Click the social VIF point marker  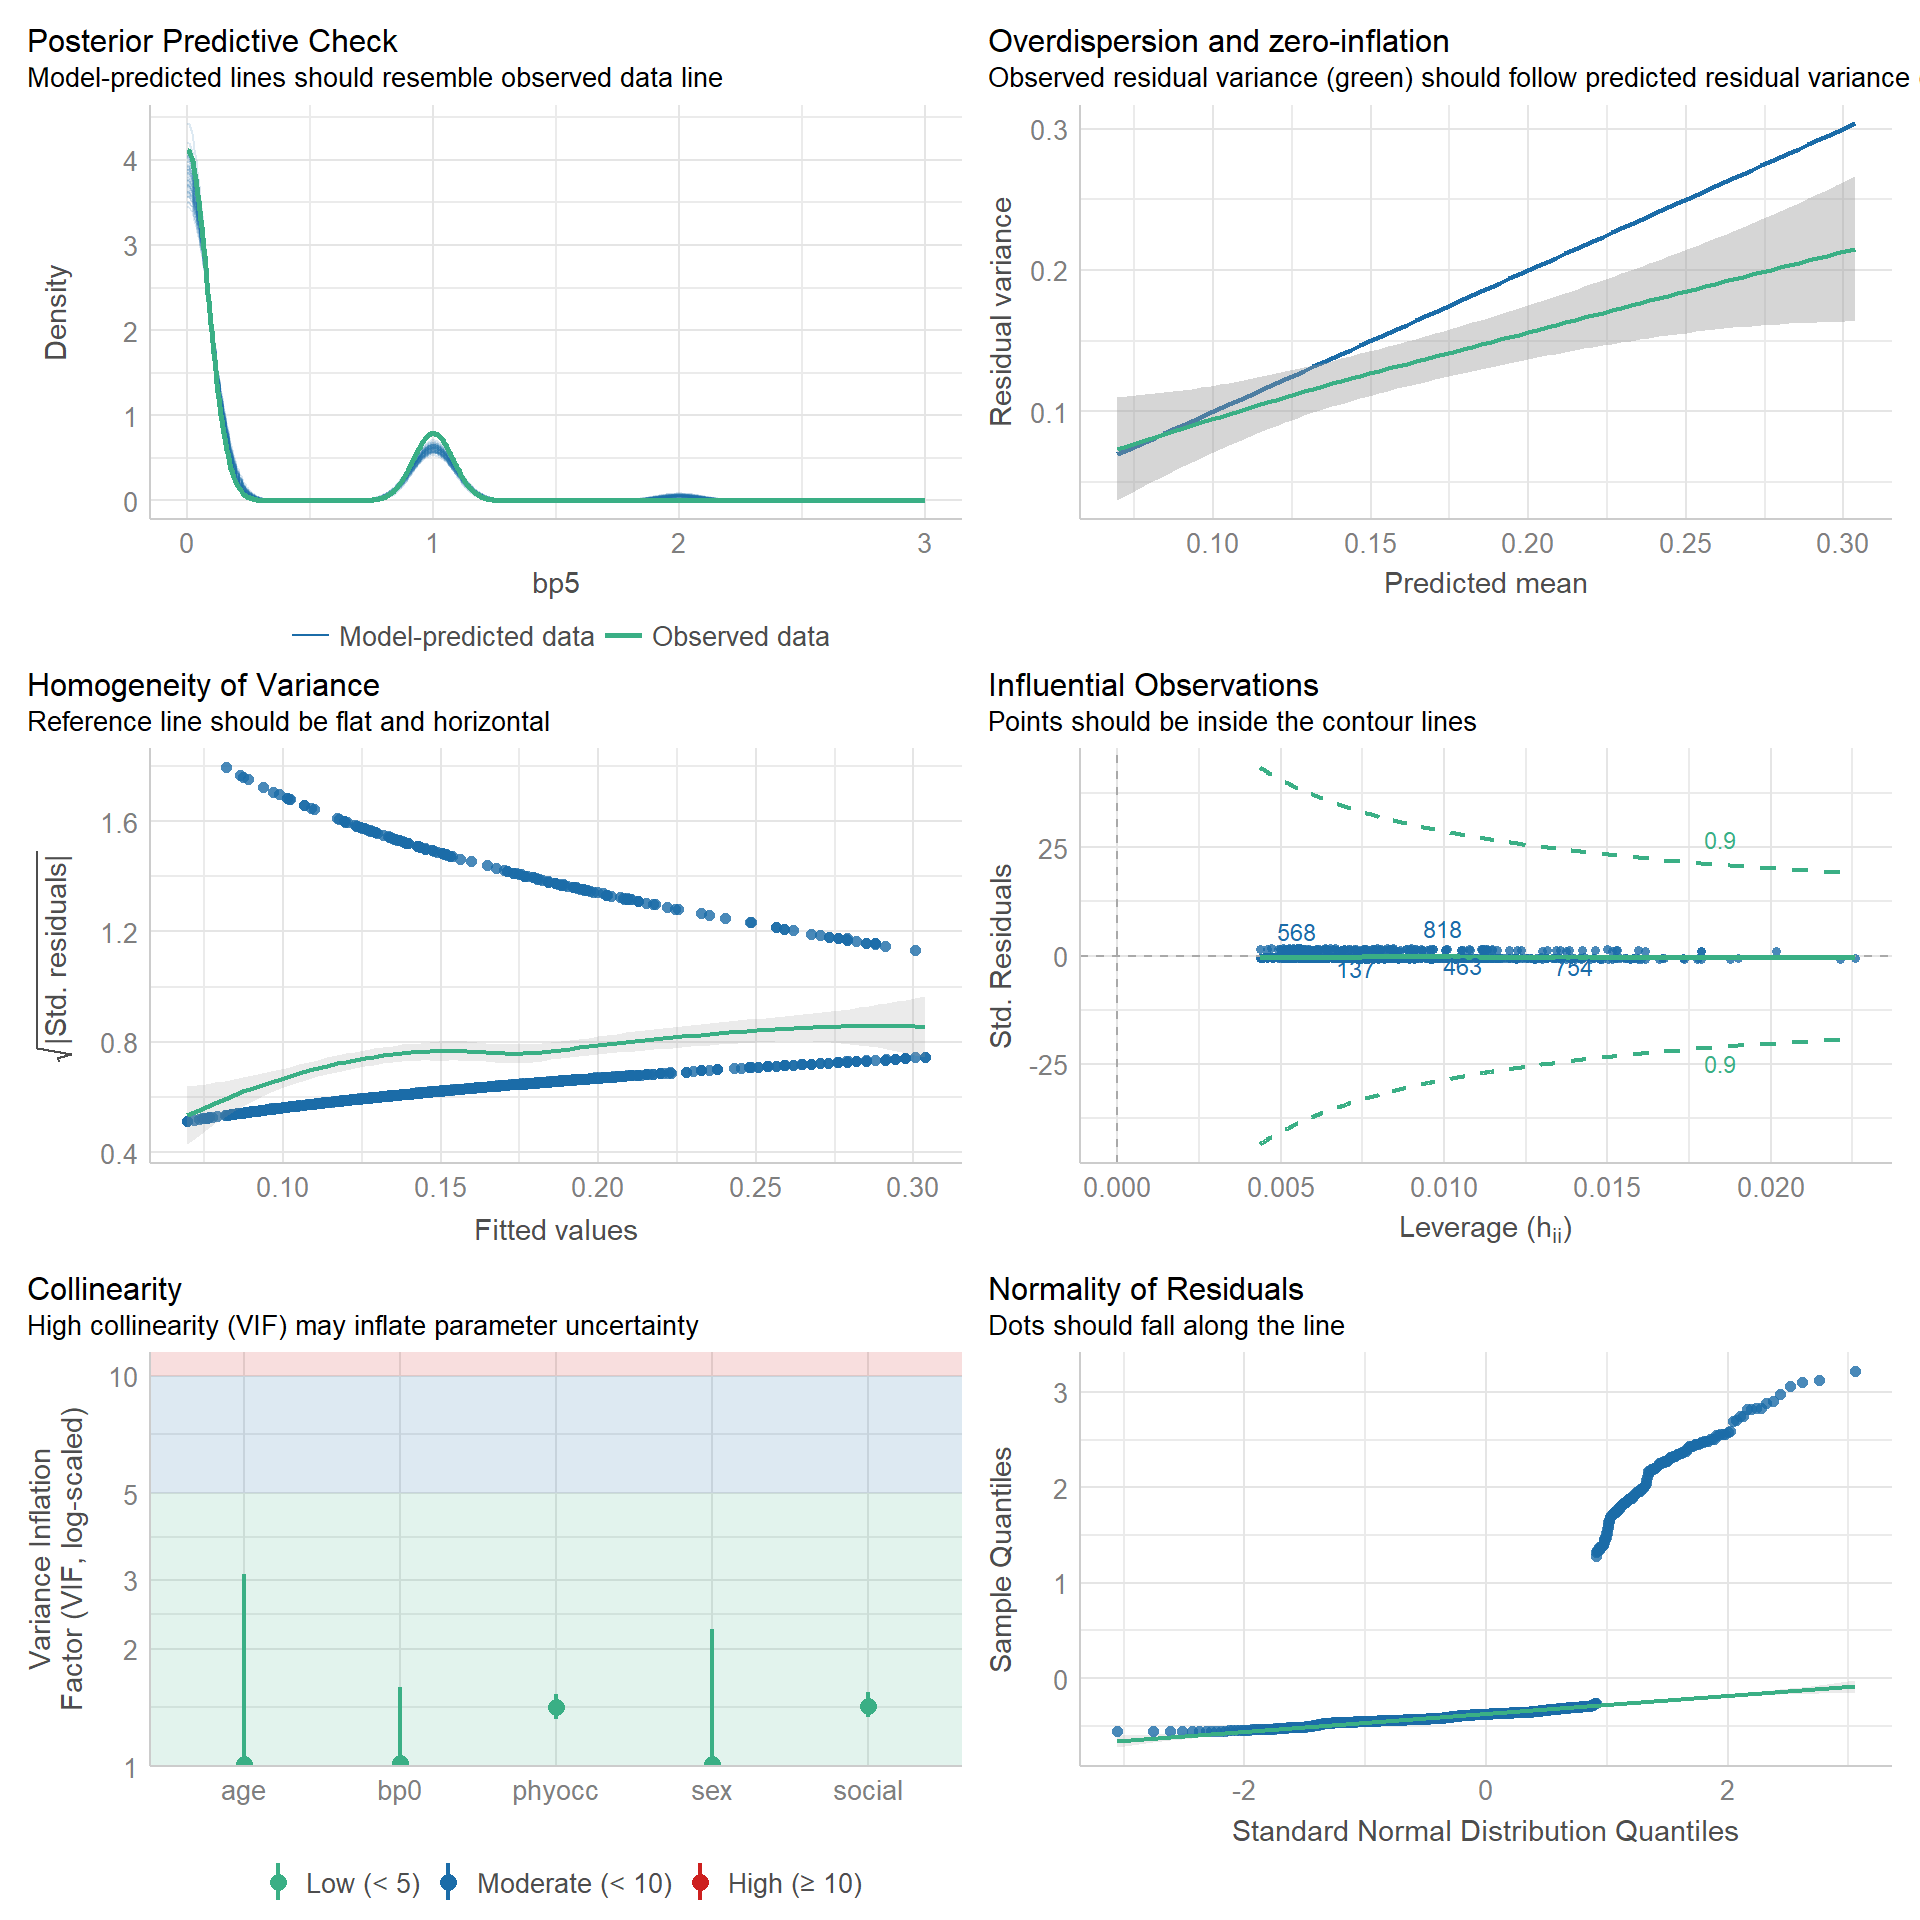tap(868, 1706)
